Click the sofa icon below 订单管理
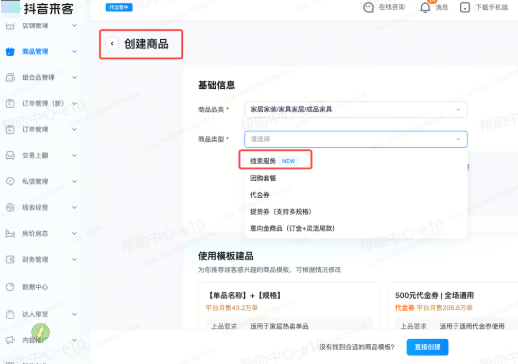The image size is (518, 364). click(10, 155)
